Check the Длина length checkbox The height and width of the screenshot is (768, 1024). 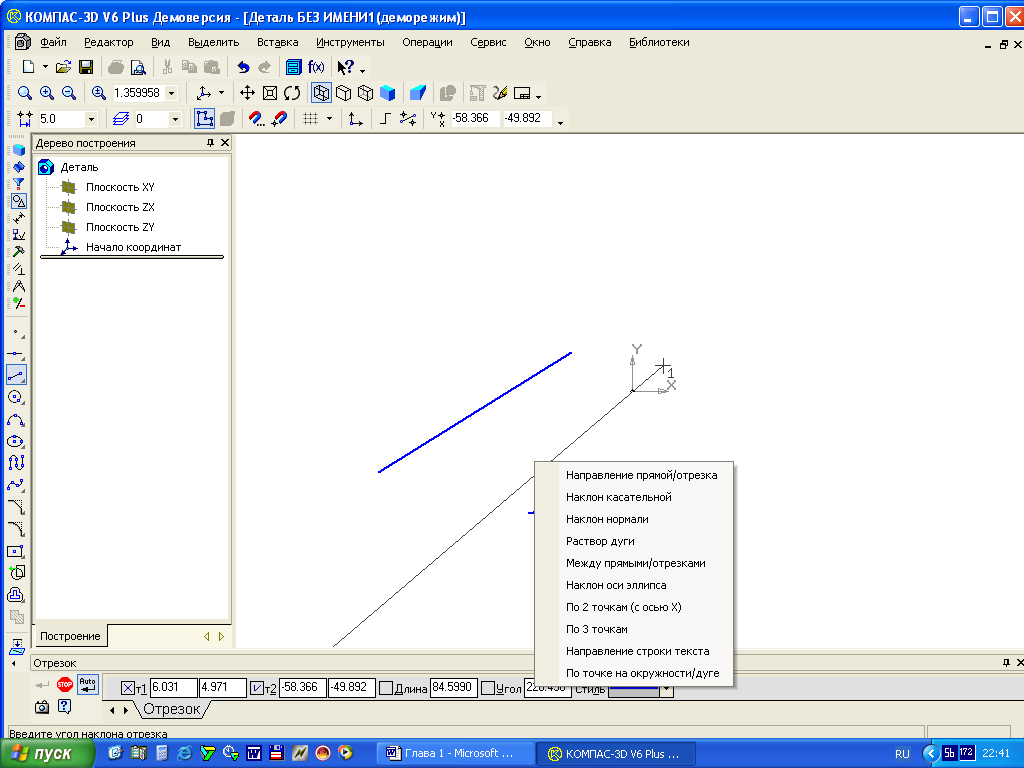386,688
